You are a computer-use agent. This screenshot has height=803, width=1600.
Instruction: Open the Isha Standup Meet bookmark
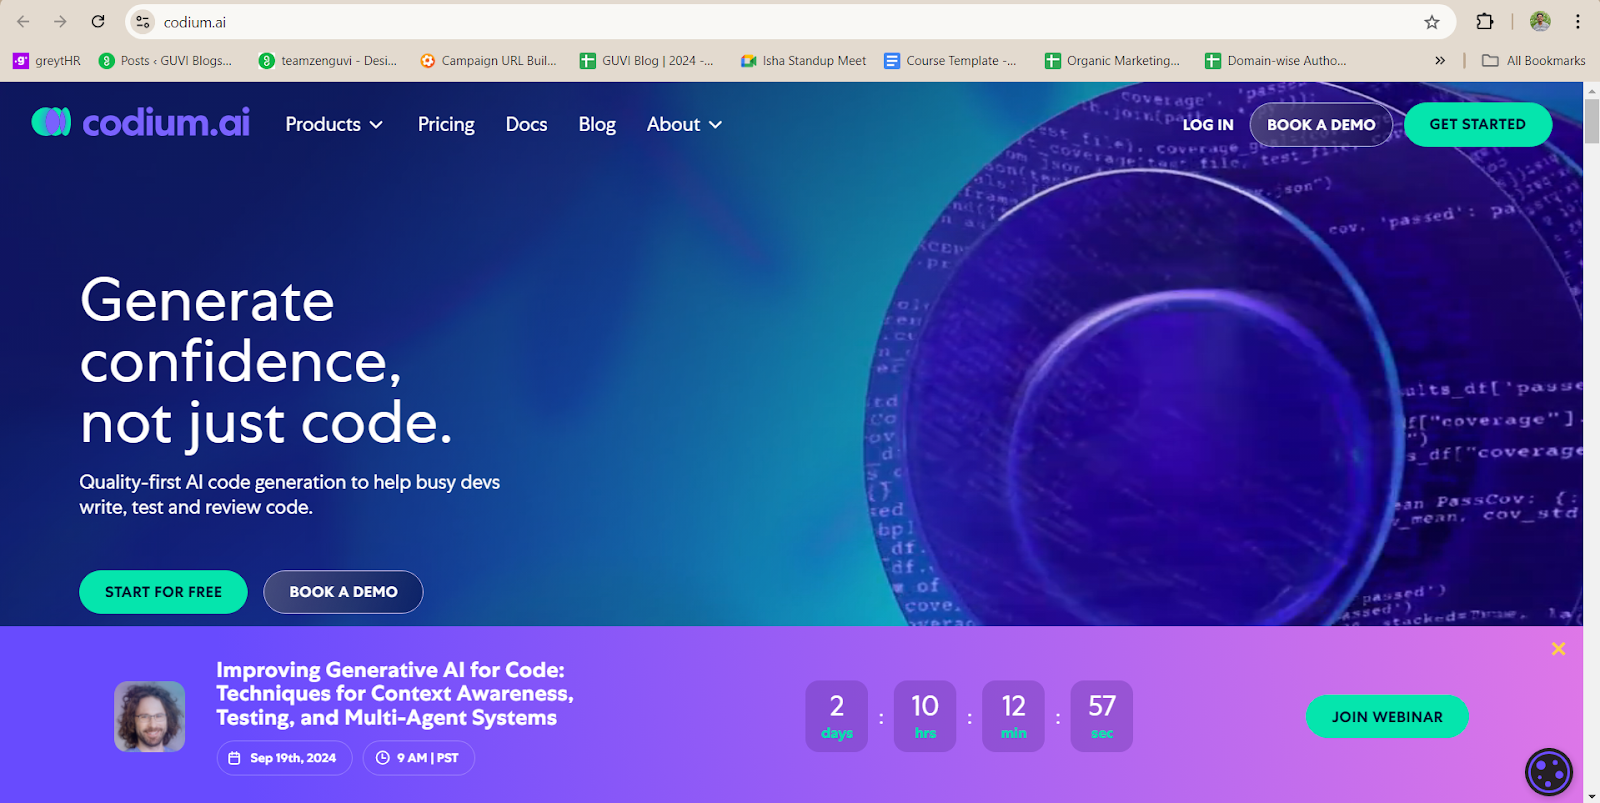point(803,61)
